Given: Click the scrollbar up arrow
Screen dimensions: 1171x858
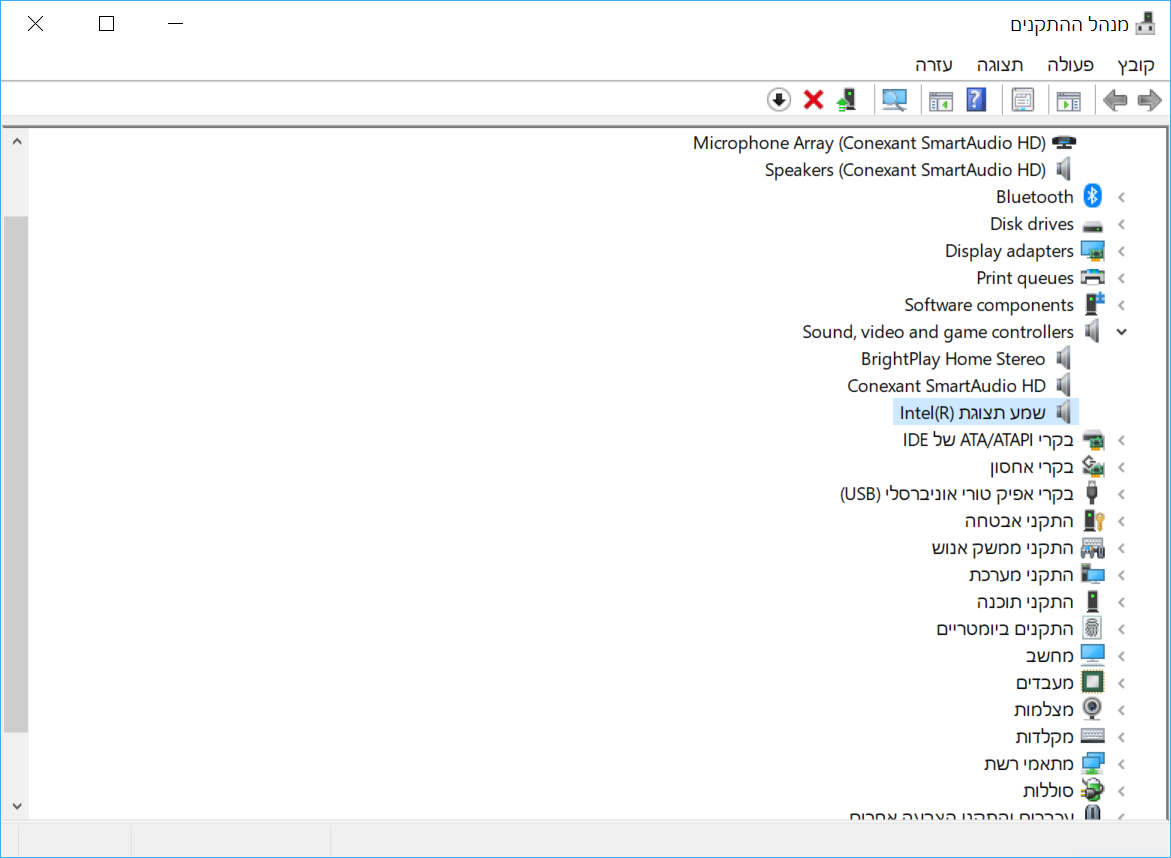Looking at the screenshot, I should pos(16,141).
